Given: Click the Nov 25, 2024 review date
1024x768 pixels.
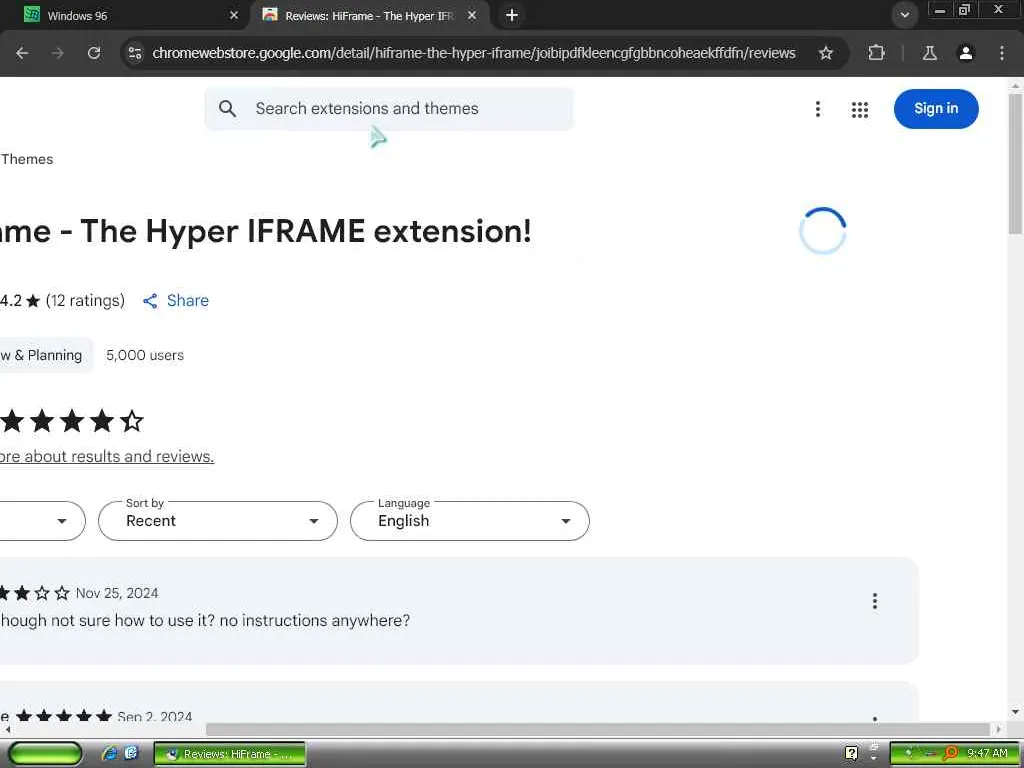Looking at the screenshot, I should [117, 593].
